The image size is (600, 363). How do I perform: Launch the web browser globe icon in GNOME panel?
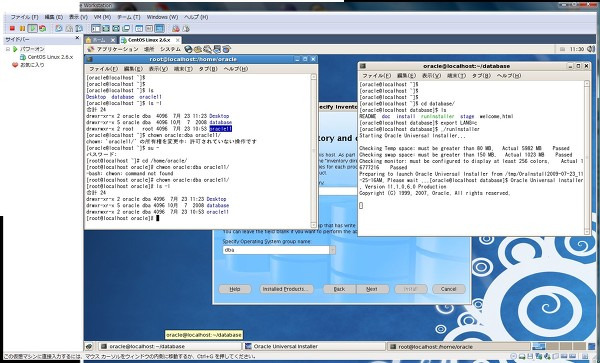click(188, 49)
